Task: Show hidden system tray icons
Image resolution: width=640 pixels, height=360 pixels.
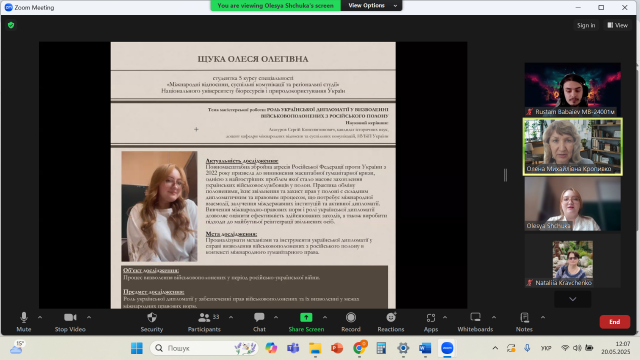Action: click(x=495, y=348)
